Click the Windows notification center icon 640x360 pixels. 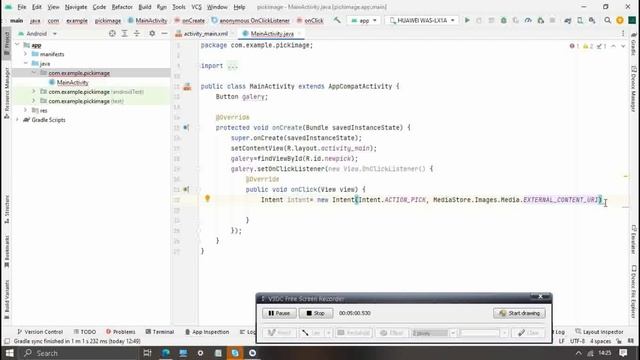tap(623, 353)
